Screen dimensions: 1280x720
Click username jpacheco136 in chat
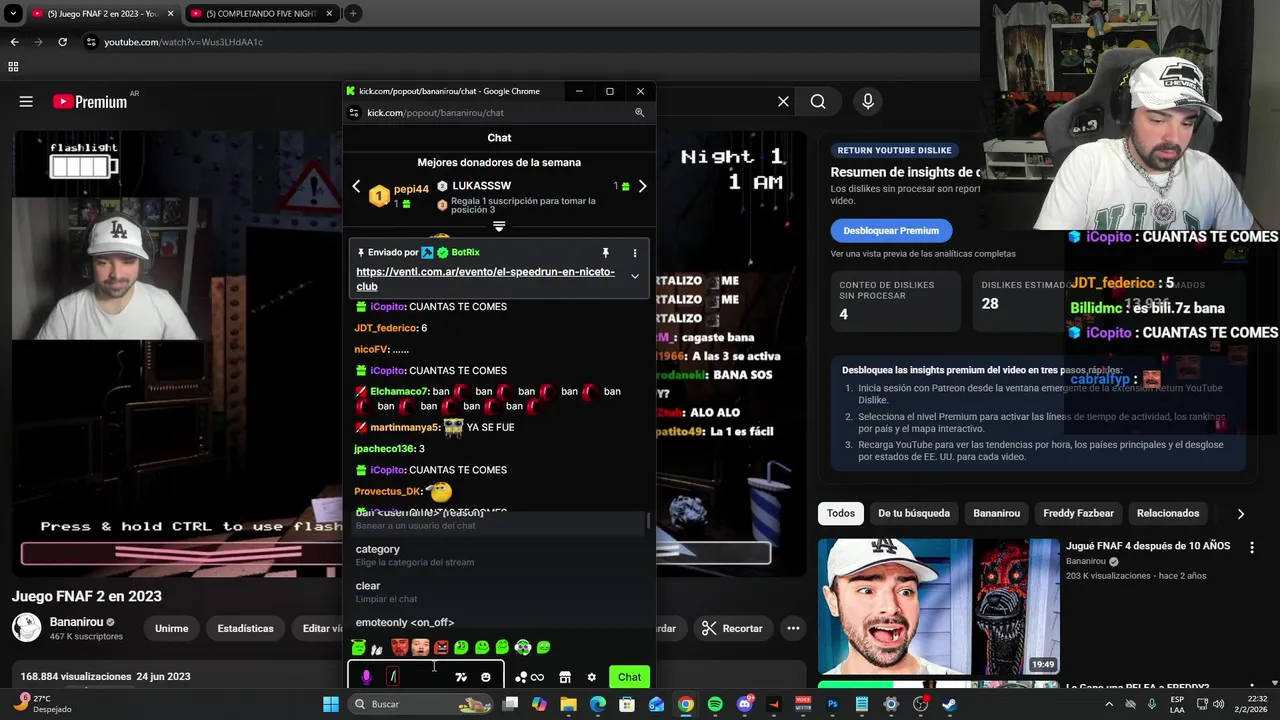pyautogui.click(x=384, y=449)
